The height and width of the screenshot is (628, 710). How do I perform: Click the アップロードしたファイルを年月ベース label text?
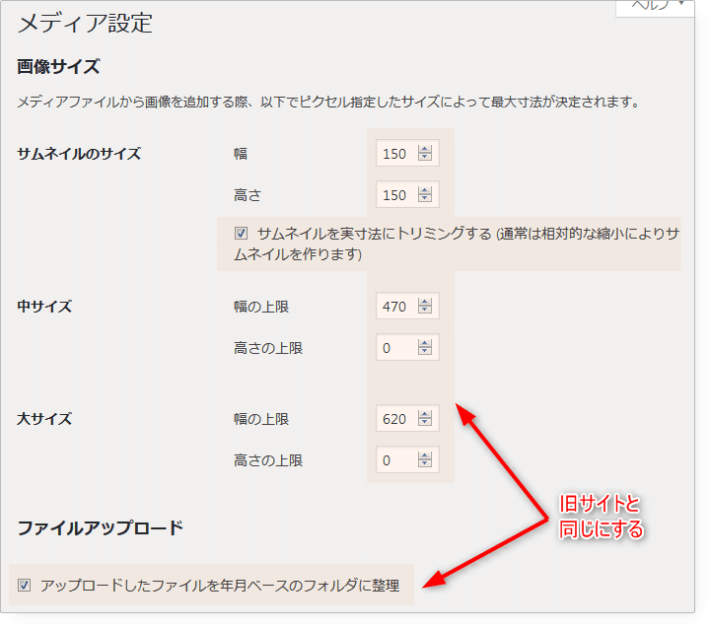pos(220,586)
